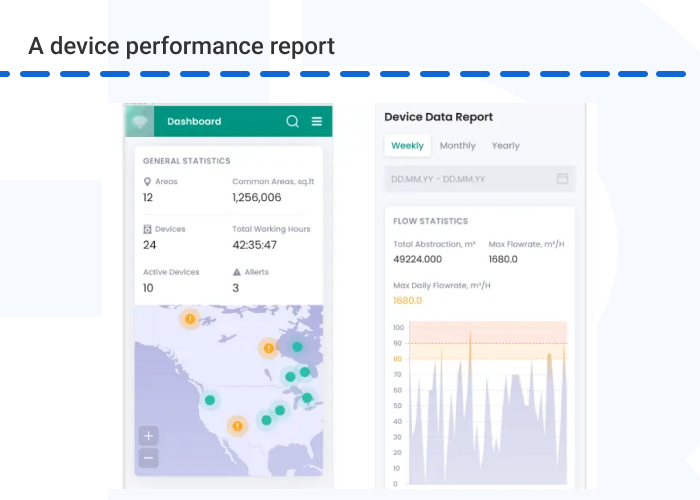Open the calendar icon in date range field
Viewport: 700px width, 500px height.
562,179
